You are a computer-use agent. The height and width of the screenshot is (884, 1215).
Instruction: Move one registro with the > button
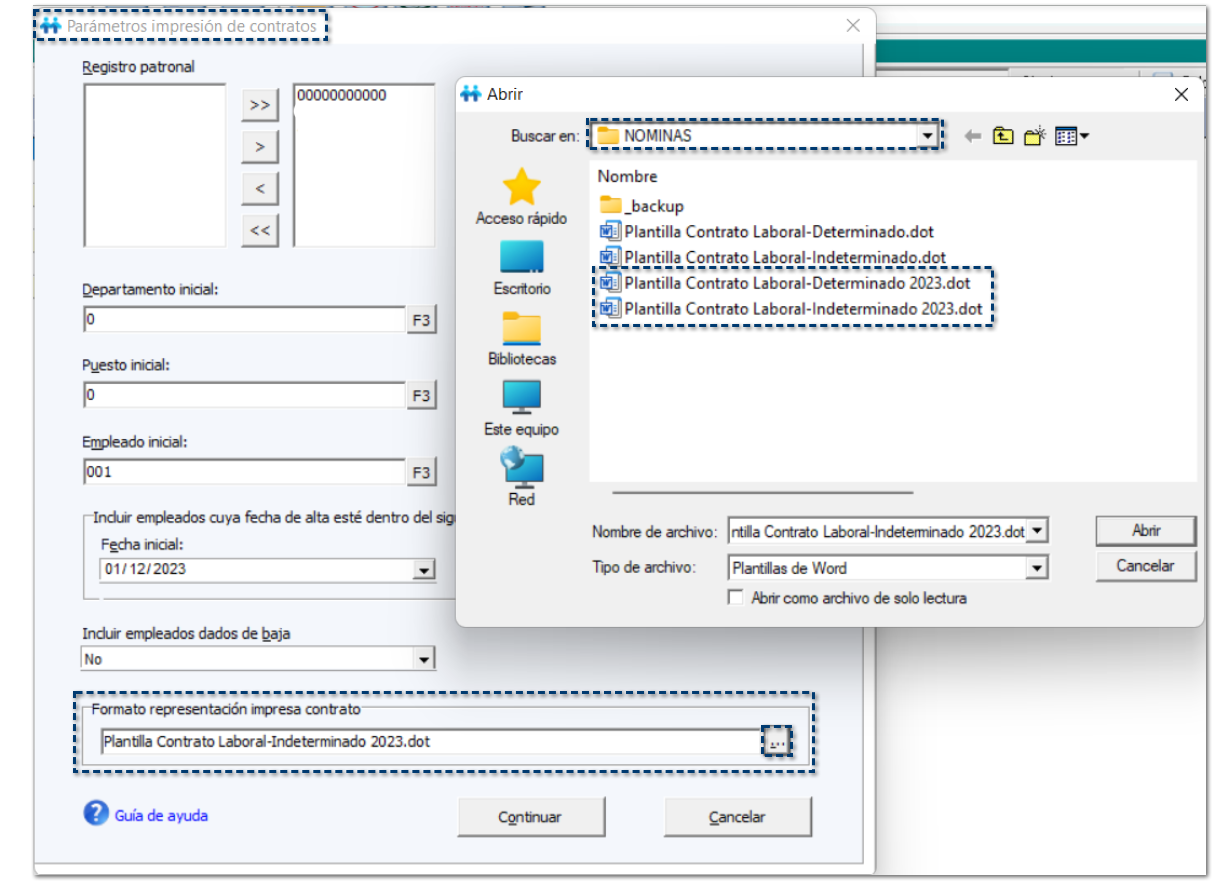click(260, 147)
